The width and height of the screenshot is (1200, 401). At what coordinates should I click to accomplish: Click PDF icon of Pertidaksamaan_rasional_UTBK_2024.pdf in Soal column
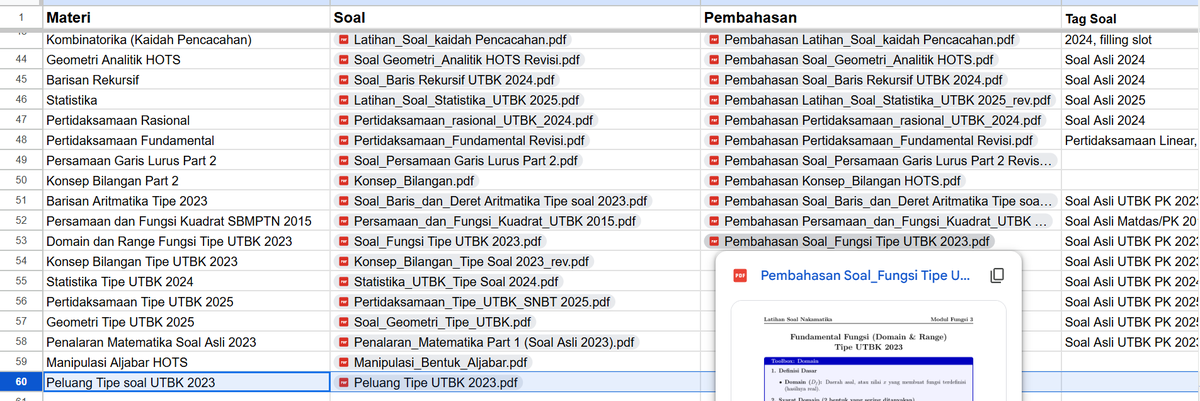tap(343, 121)
